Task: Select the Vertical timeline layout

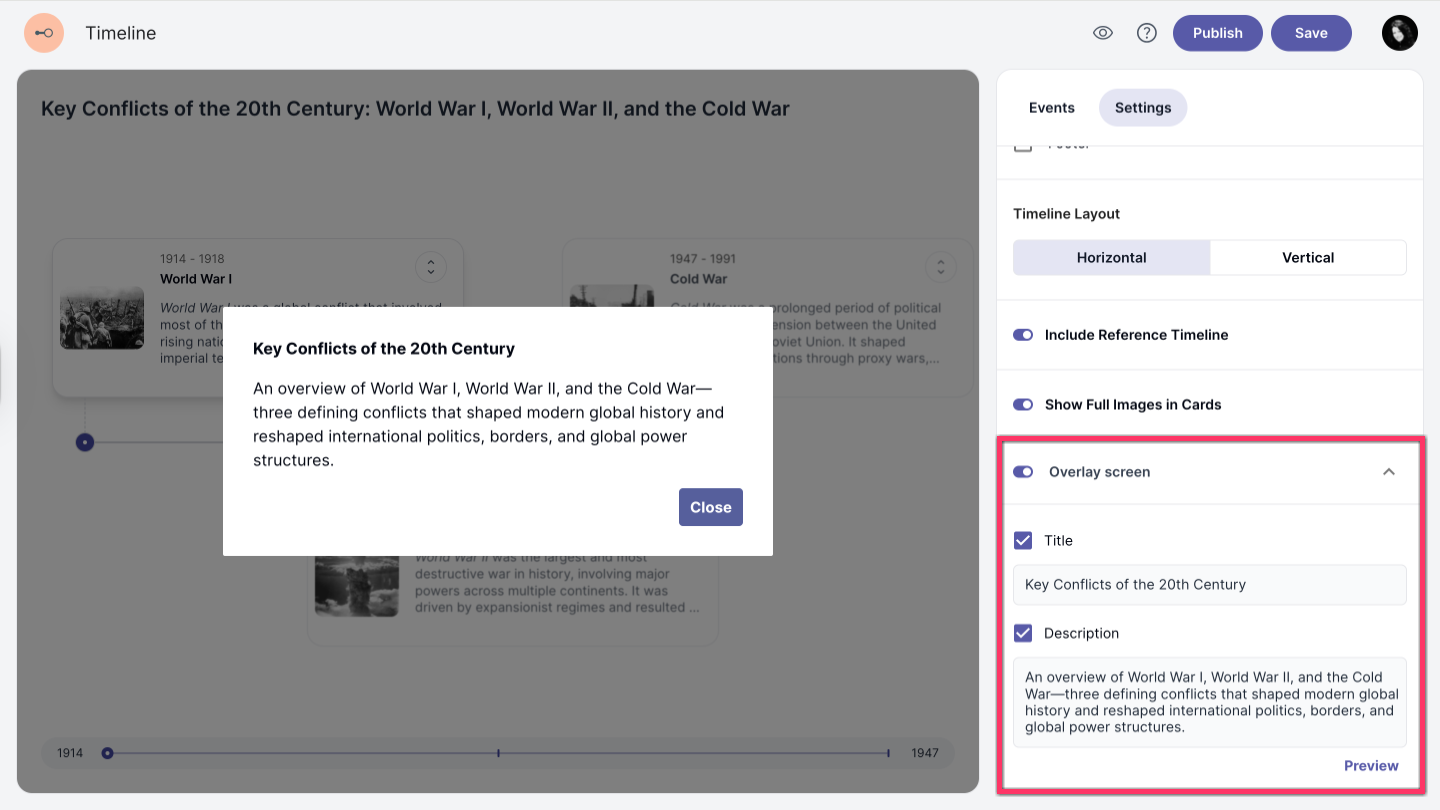Action: click(1308, 258)
